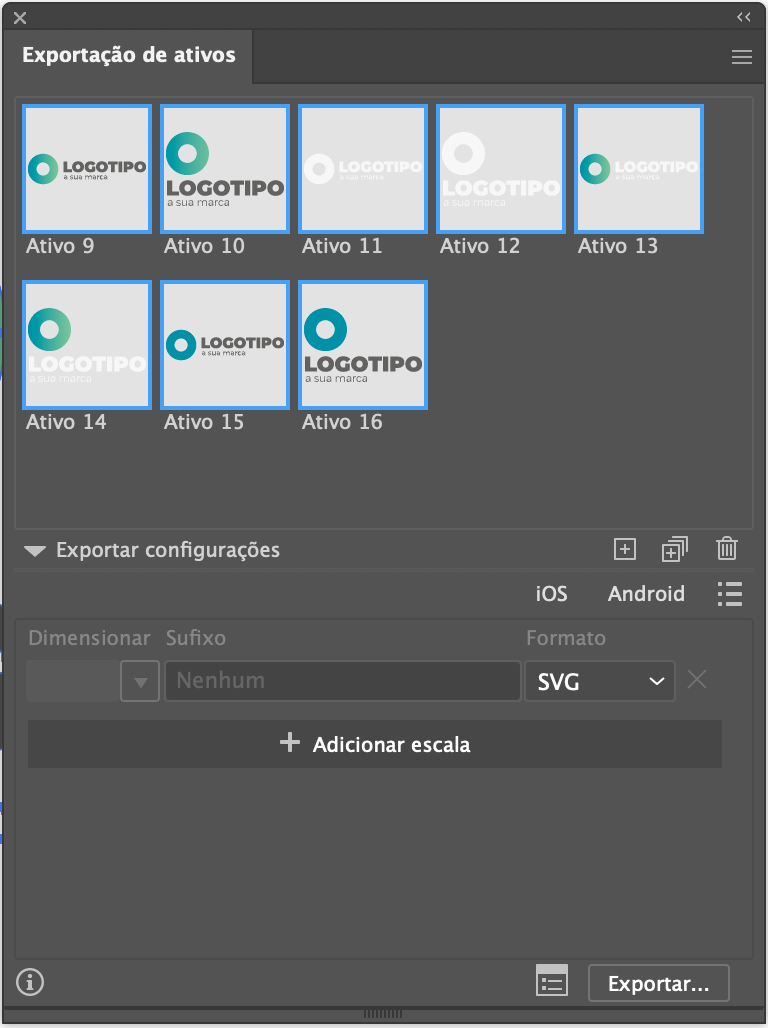Select the Exportação de ativos tab
This screenshot has height=1028, width=768.
[129, 55]
